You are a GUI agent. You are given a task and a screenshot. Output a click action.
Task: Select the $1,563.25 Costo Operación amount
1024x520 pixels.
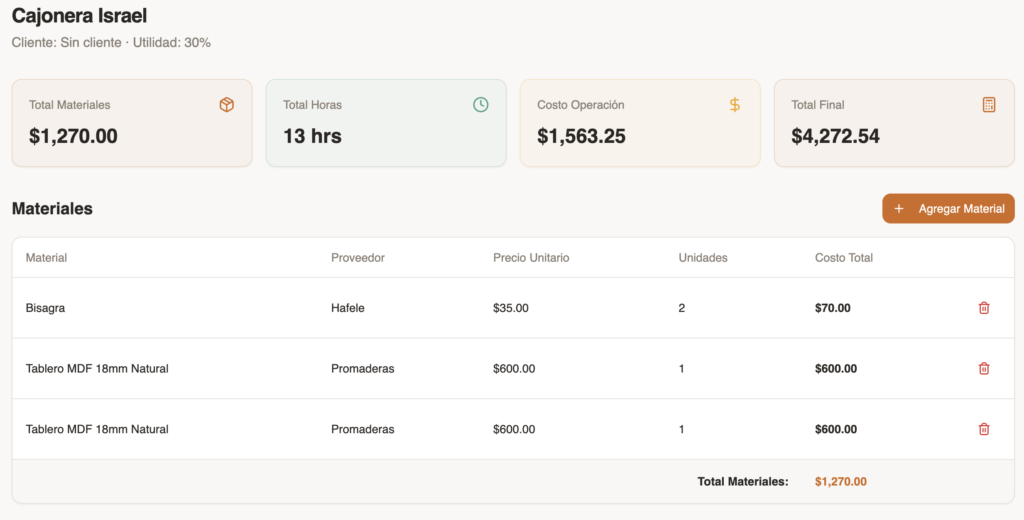[581, 136]
